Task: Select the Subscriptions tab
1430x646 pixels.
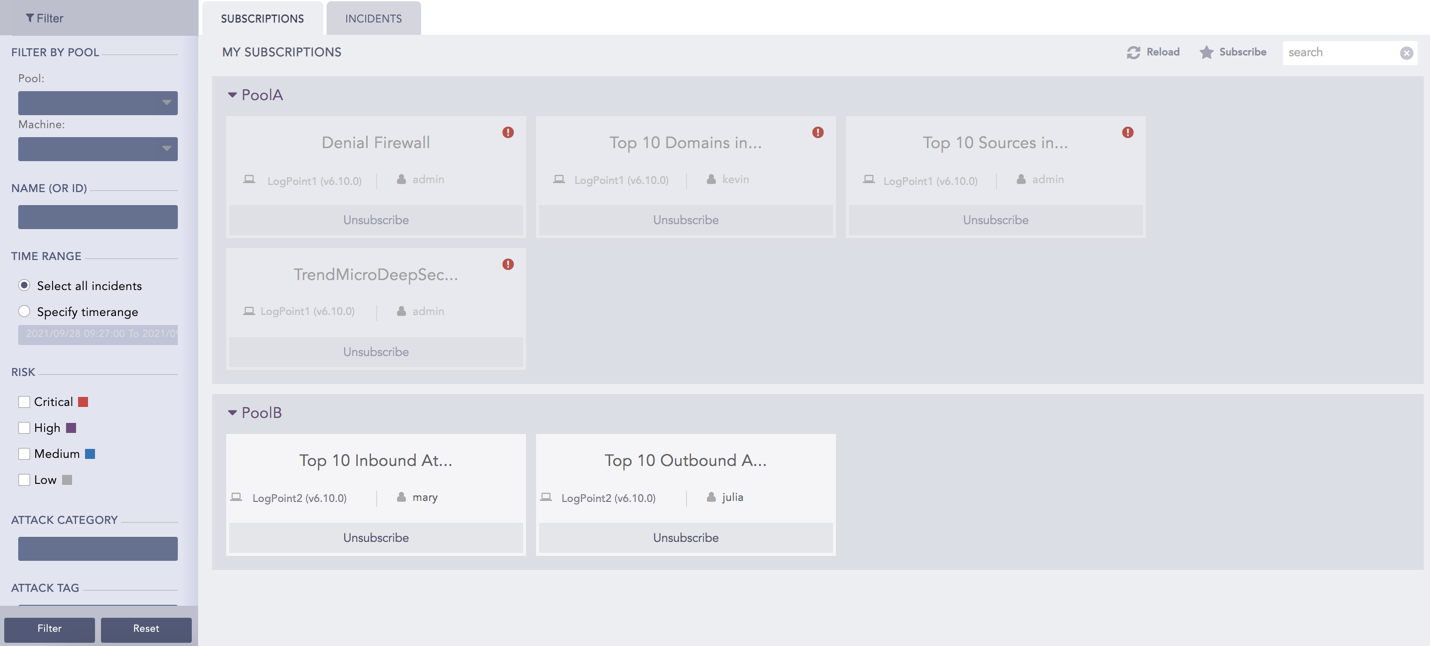Action: click(262, 18)
